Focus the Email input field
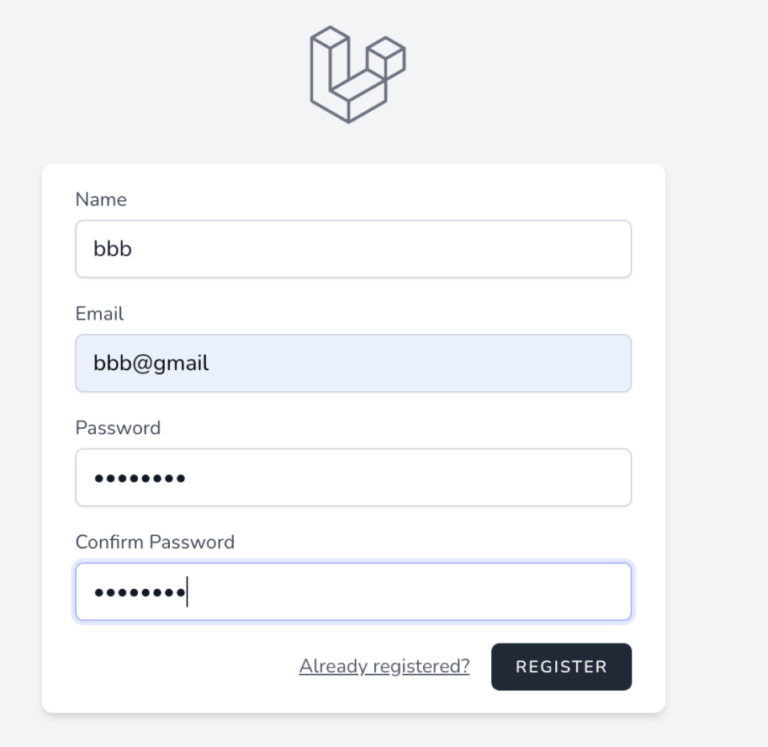The height and width of the screenshot is (747, 768). [x=353, y=363]
